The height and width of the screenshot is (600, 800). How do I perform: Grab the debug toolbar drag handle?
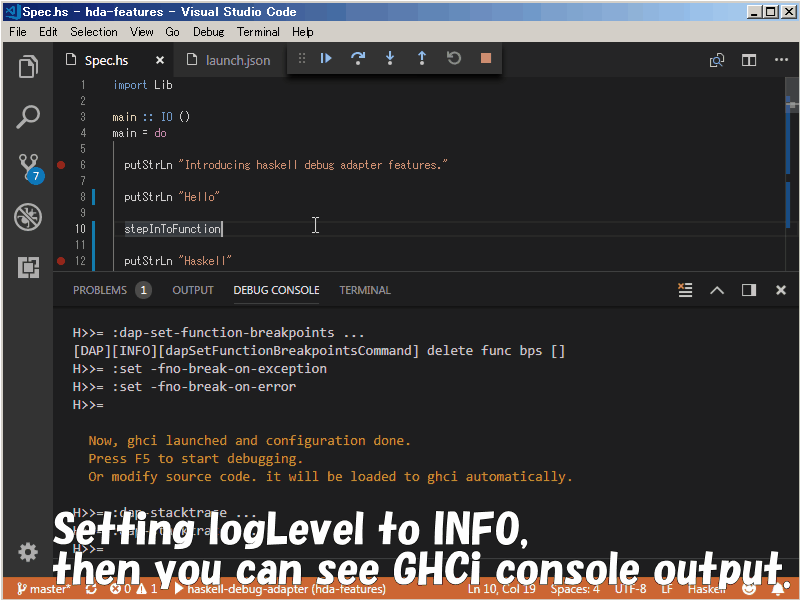point(302,59)
